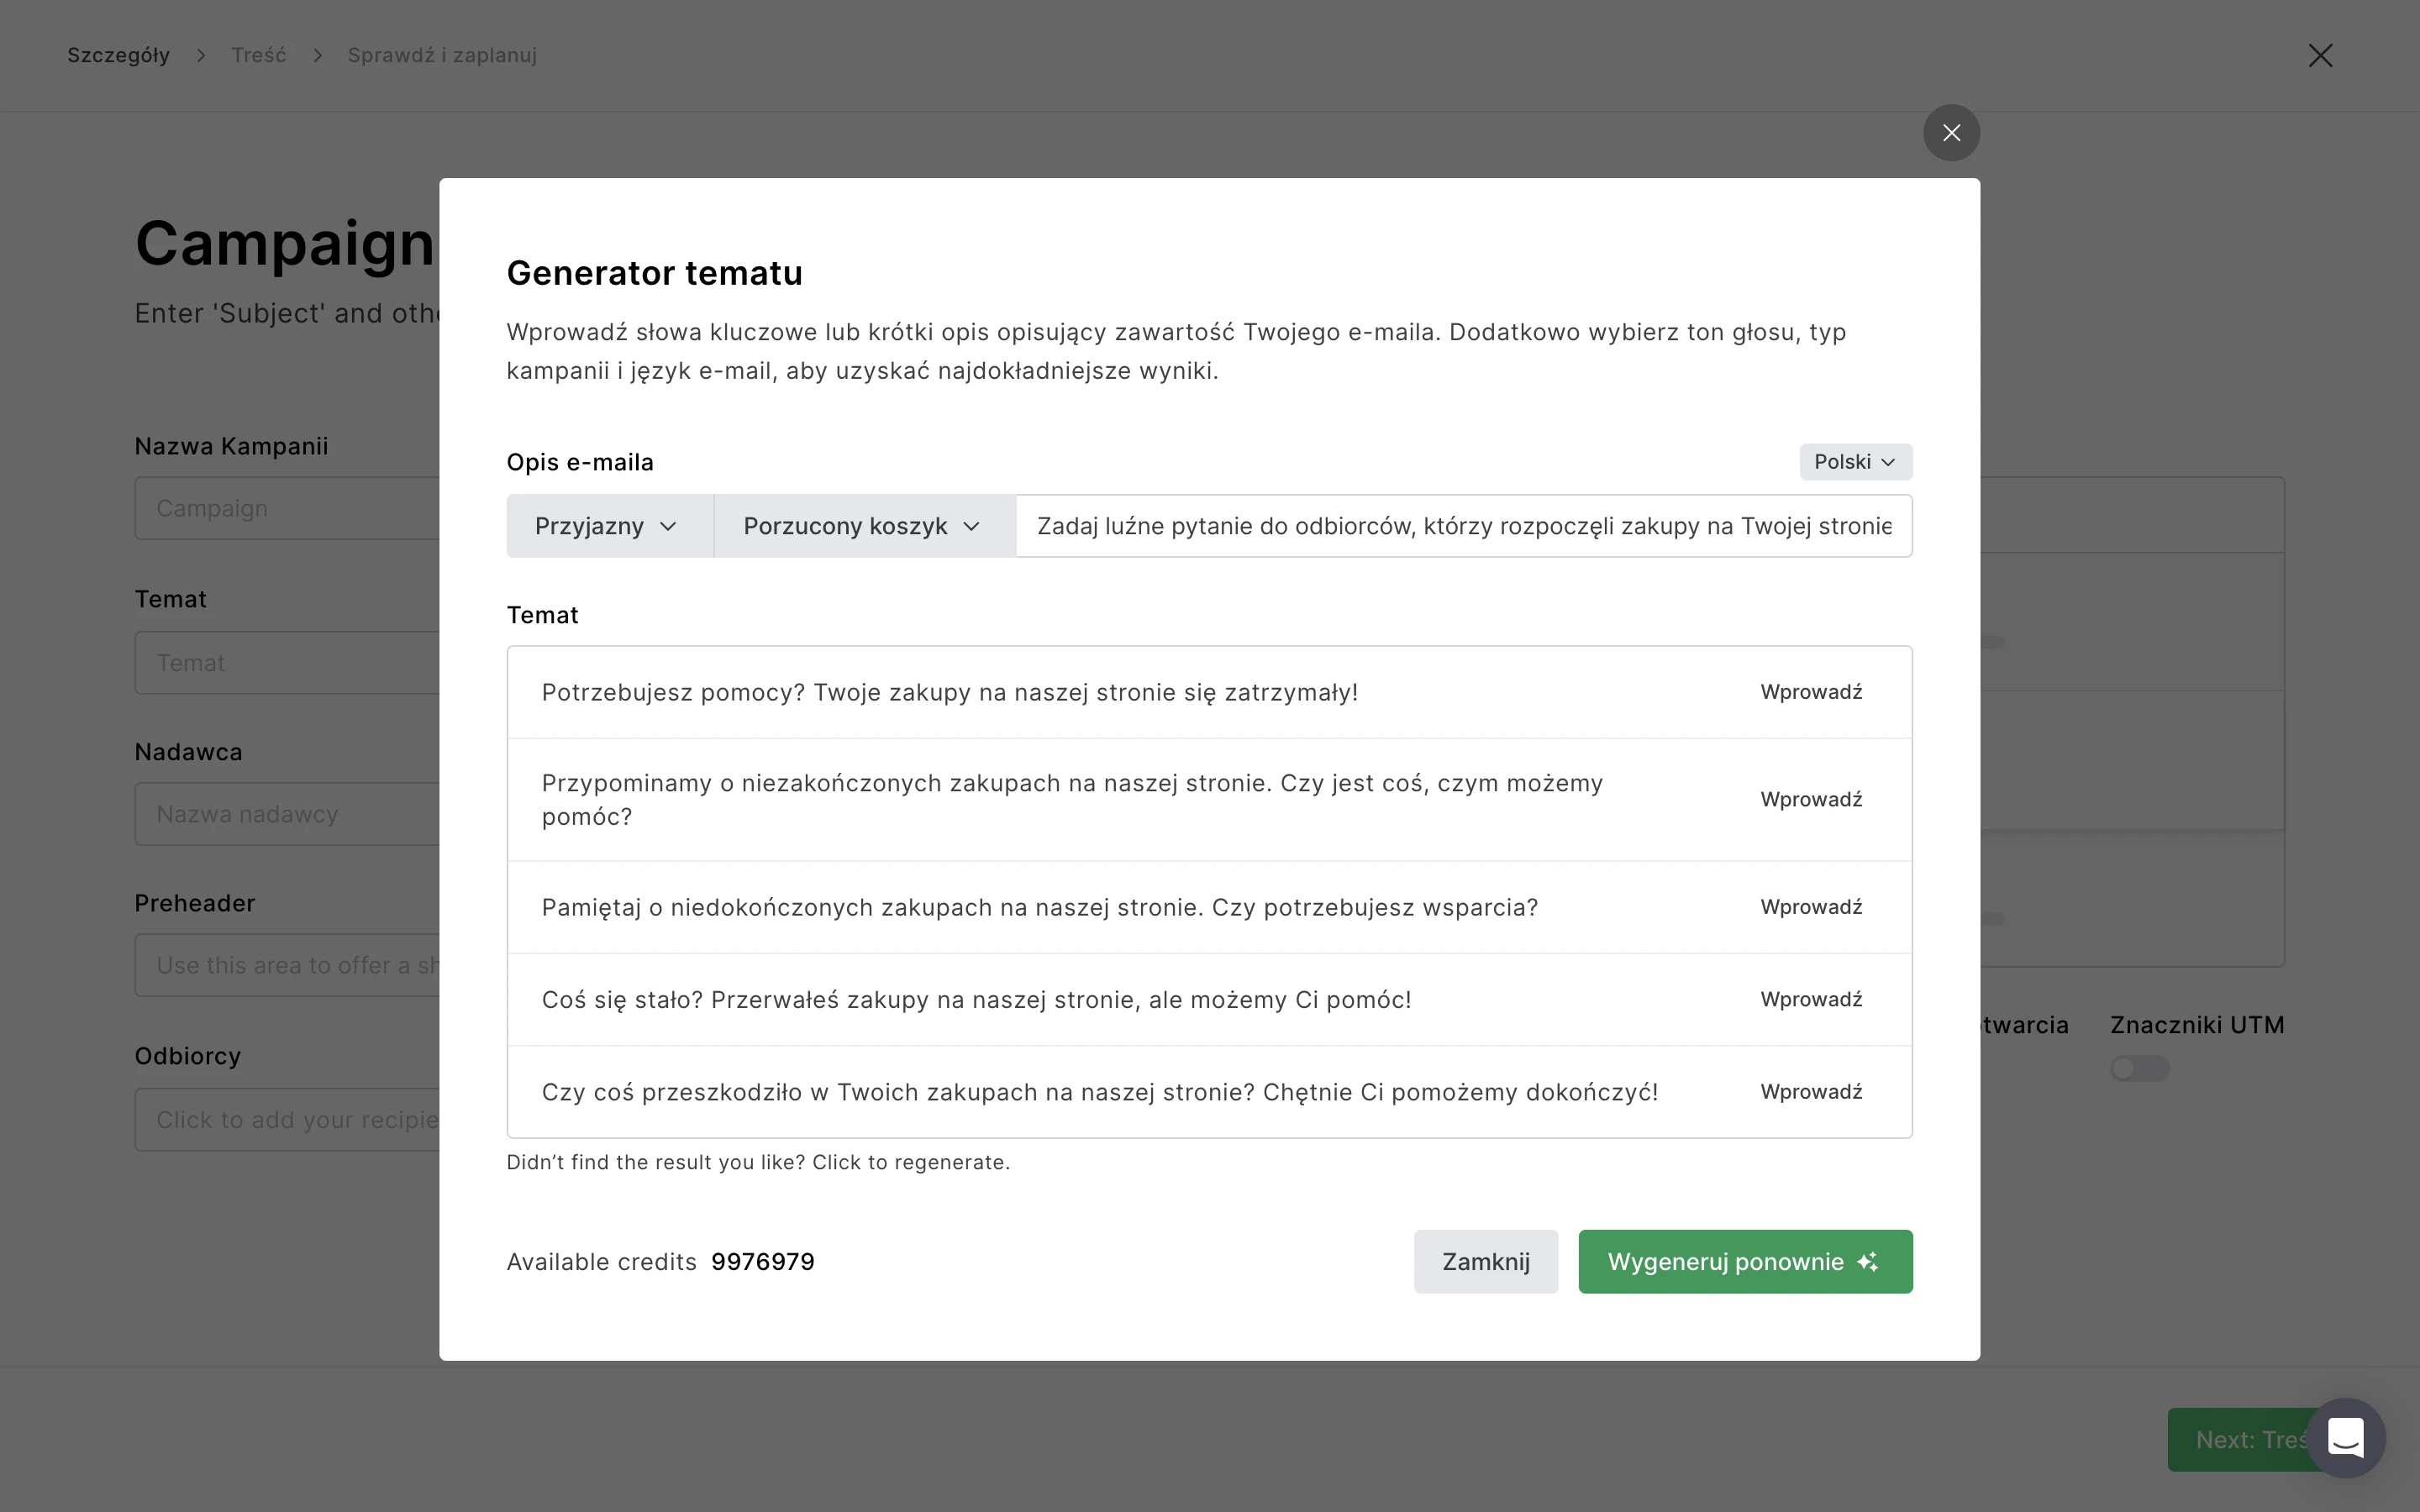The height and width of the screenshot is (1512, 2420).
Task: Click Wprowadź for 'Czy coś przeszkodziło' subject
Action: tap(1811, 1092)
